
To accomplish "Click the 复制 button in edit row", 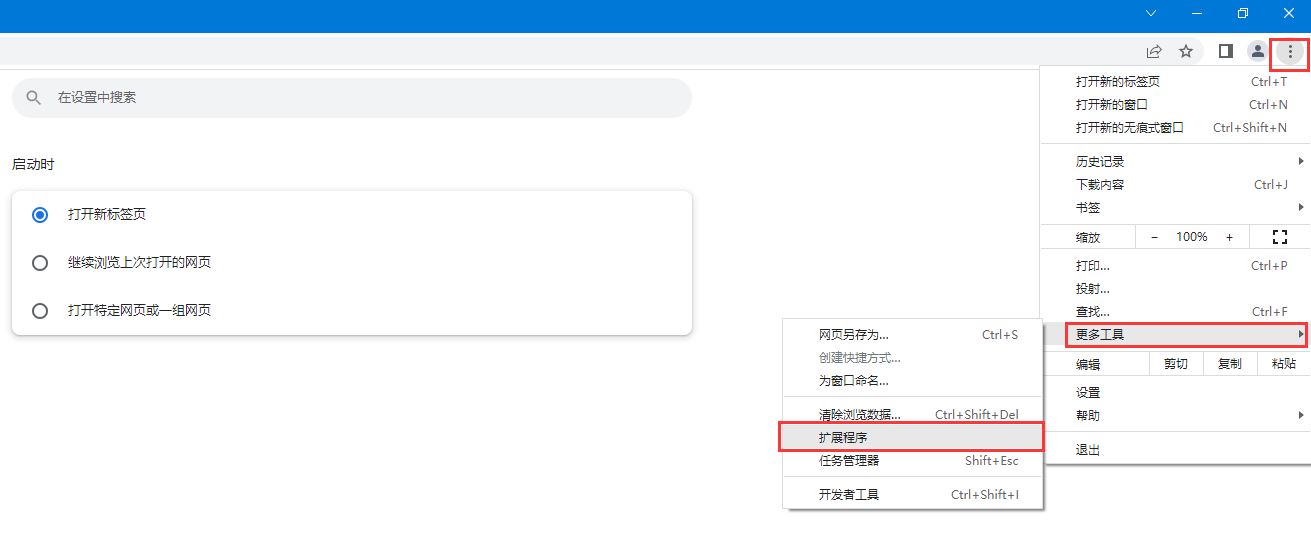I will coord(1229,365).
